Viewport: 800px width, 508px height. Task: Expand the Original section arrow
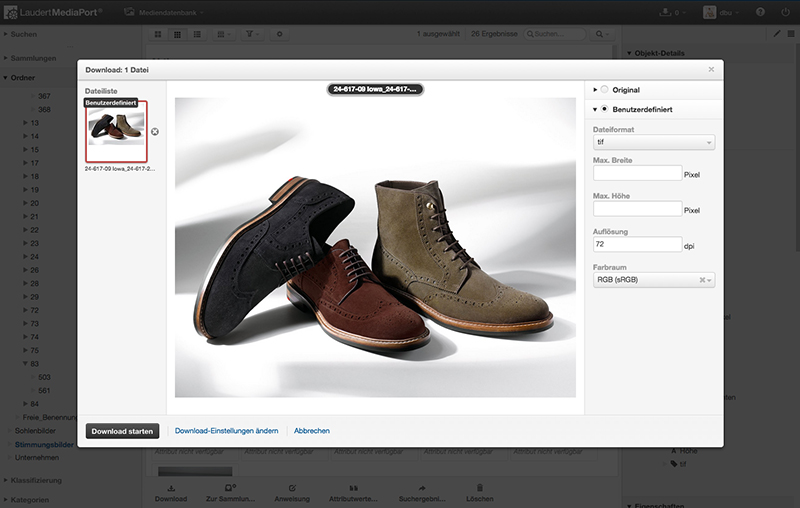pos(595,90)
